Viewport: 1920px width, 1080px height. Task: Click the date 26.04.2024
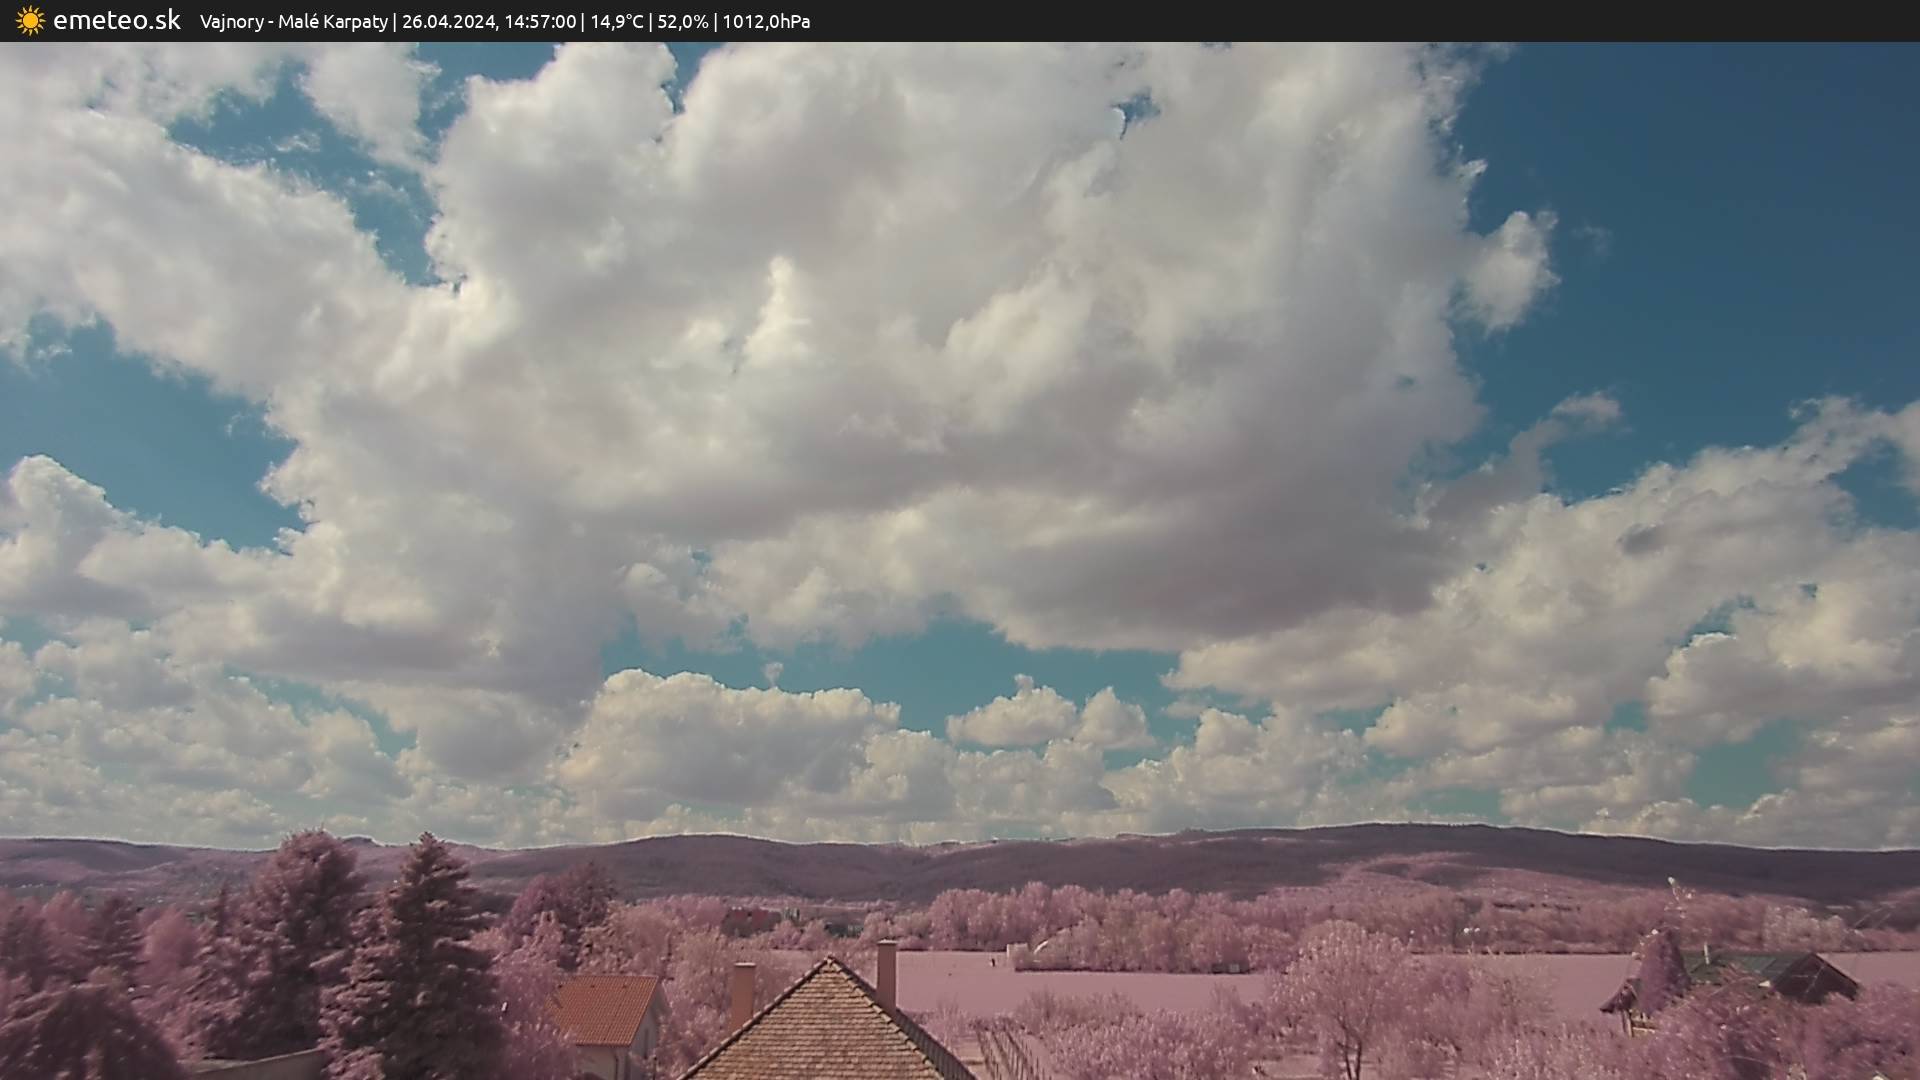(448, 21)
